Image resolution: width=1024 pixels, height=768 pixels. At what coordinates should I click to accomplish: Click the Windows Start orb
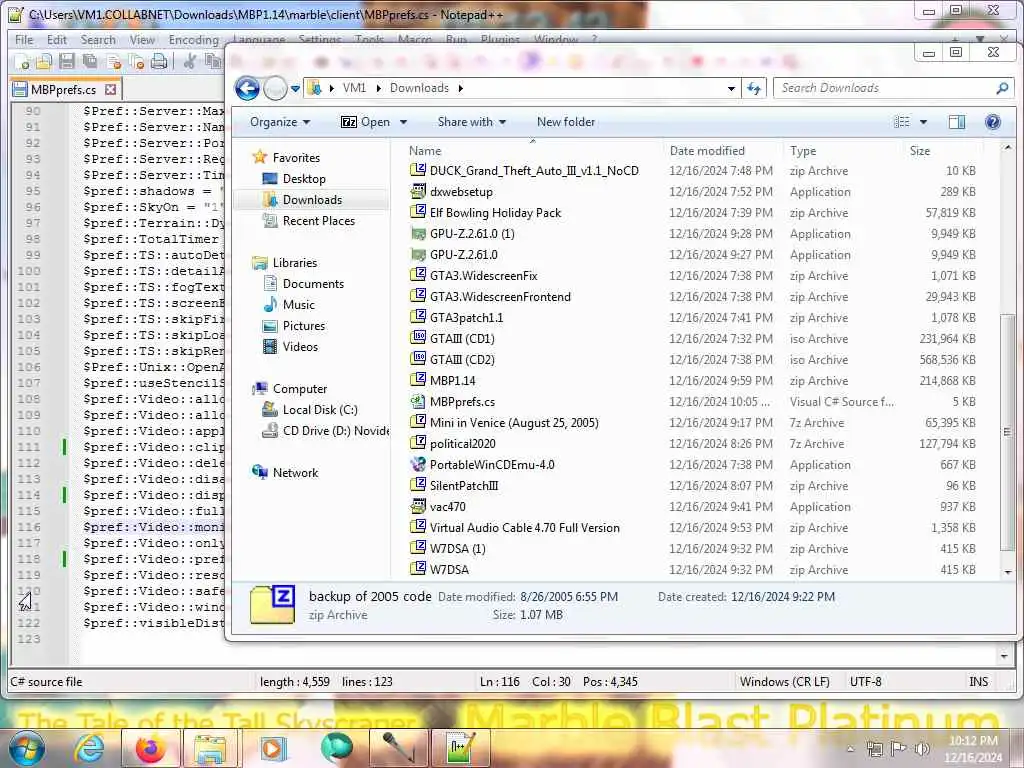[26, 748]
